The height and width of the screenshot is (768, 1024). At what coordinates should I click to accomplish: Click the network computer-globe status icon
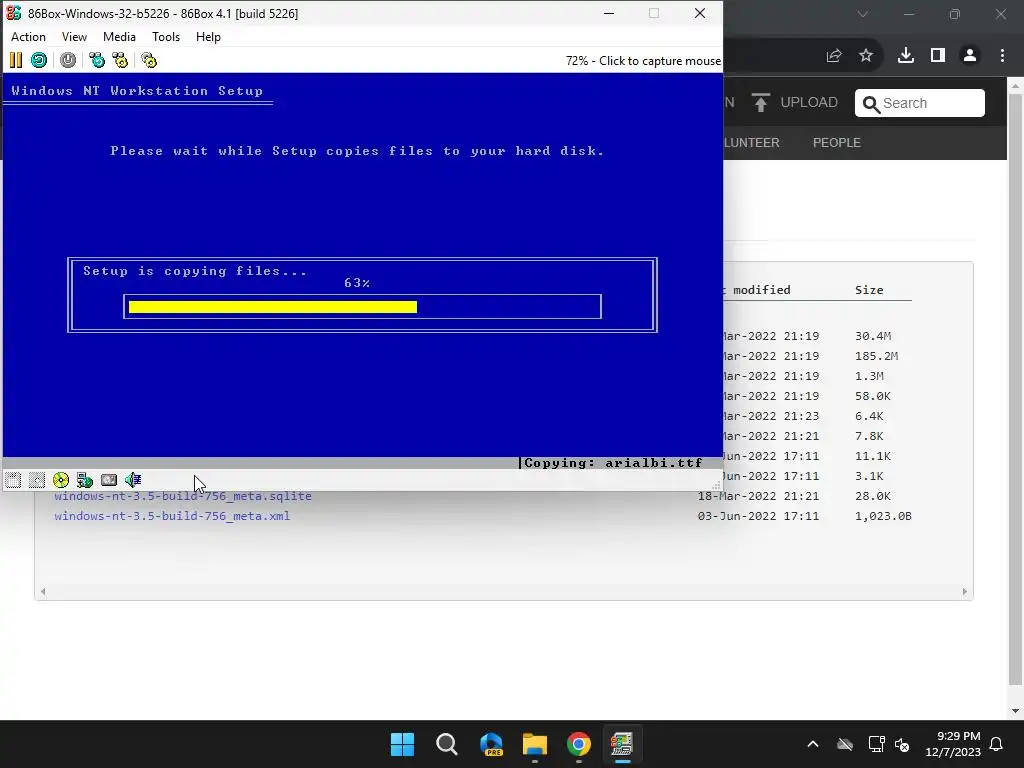coord(85,481)
